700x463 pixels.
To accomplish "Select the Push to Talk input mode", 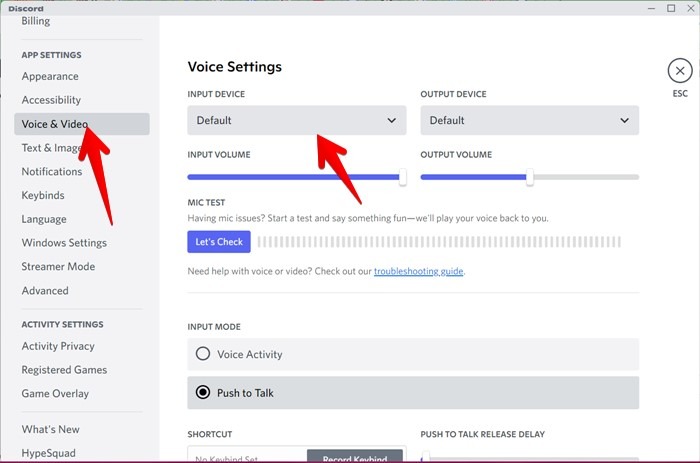I will pyautogui.click(x=413, y=393).
